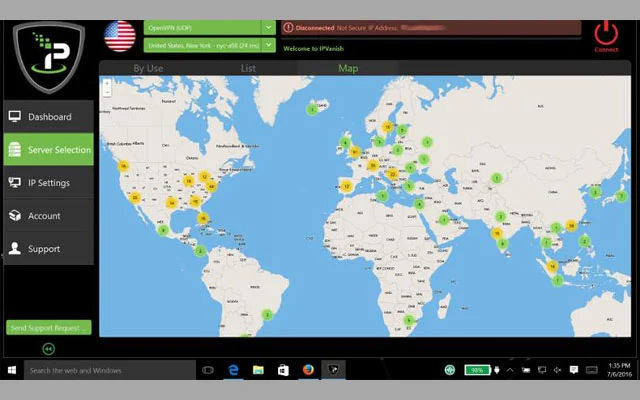This screenshot has height=400, width=640.
Task: Switch to the List tab
Action: click(248, 68)
